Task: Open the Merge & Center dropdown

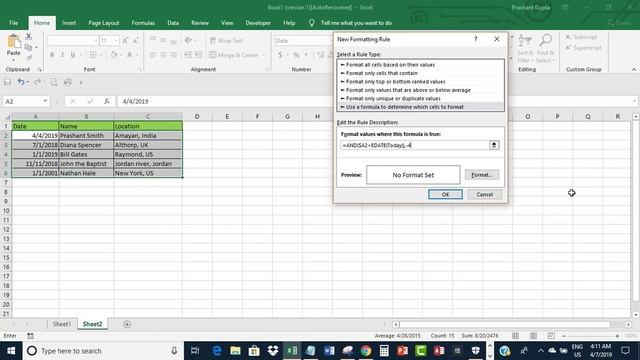Action: (x=264, y=55)
